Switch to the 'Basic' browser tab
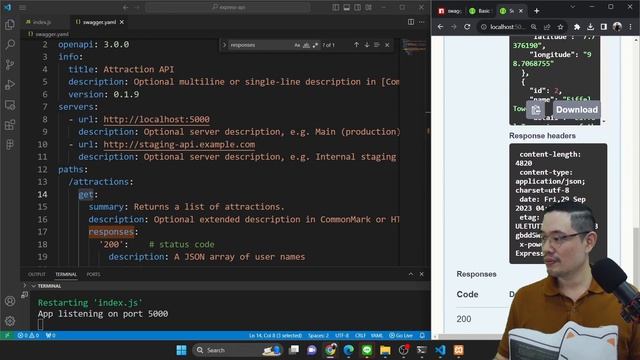The width and height of the screenshot is (640, 360). click(x=480, y=11)
